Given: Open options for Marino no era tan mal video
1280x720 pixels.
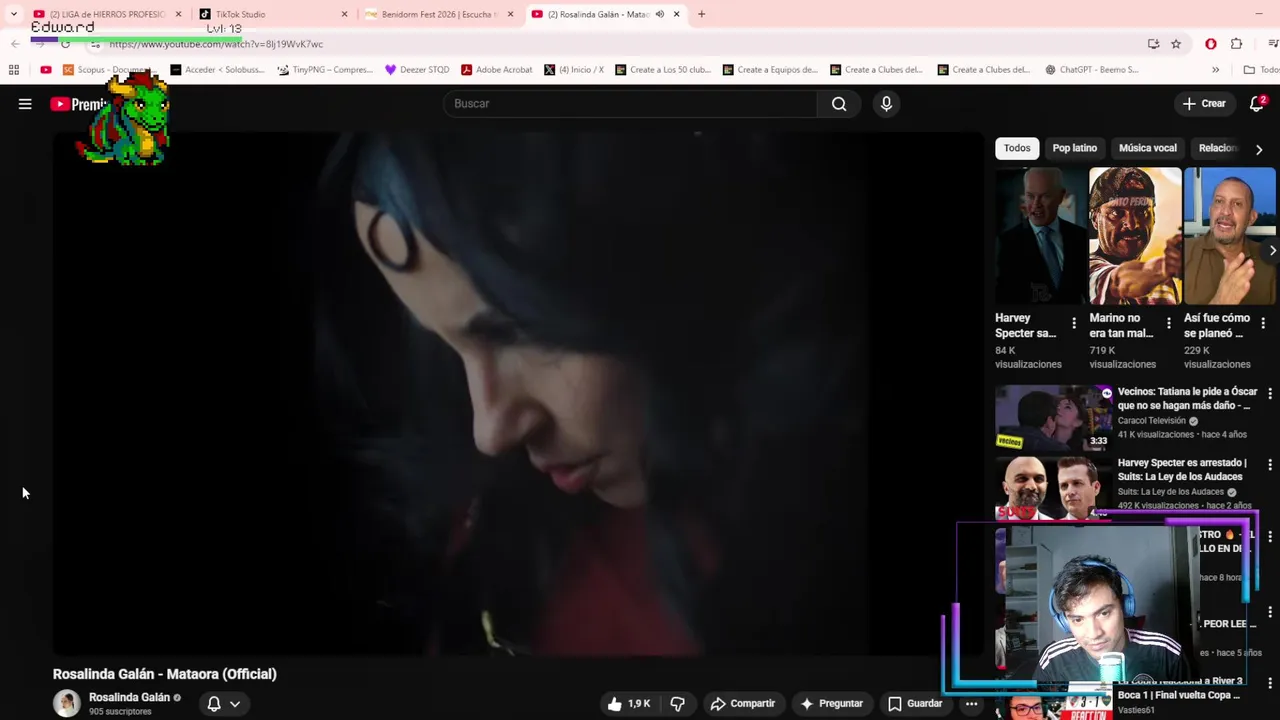Looking at the screenshot, I should click(x=1168, y=323).
